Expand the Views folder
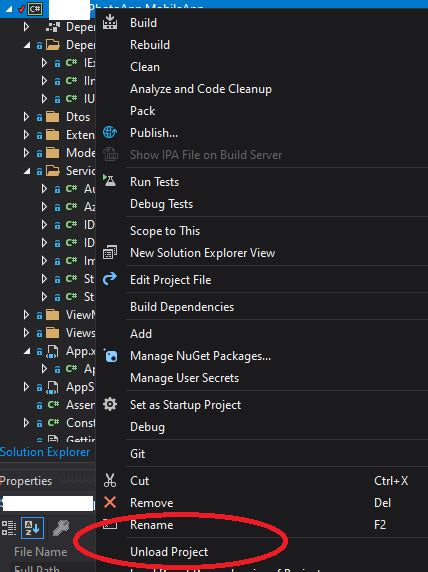The width and height of the screenshot is (428, 572). coord(26,333)
